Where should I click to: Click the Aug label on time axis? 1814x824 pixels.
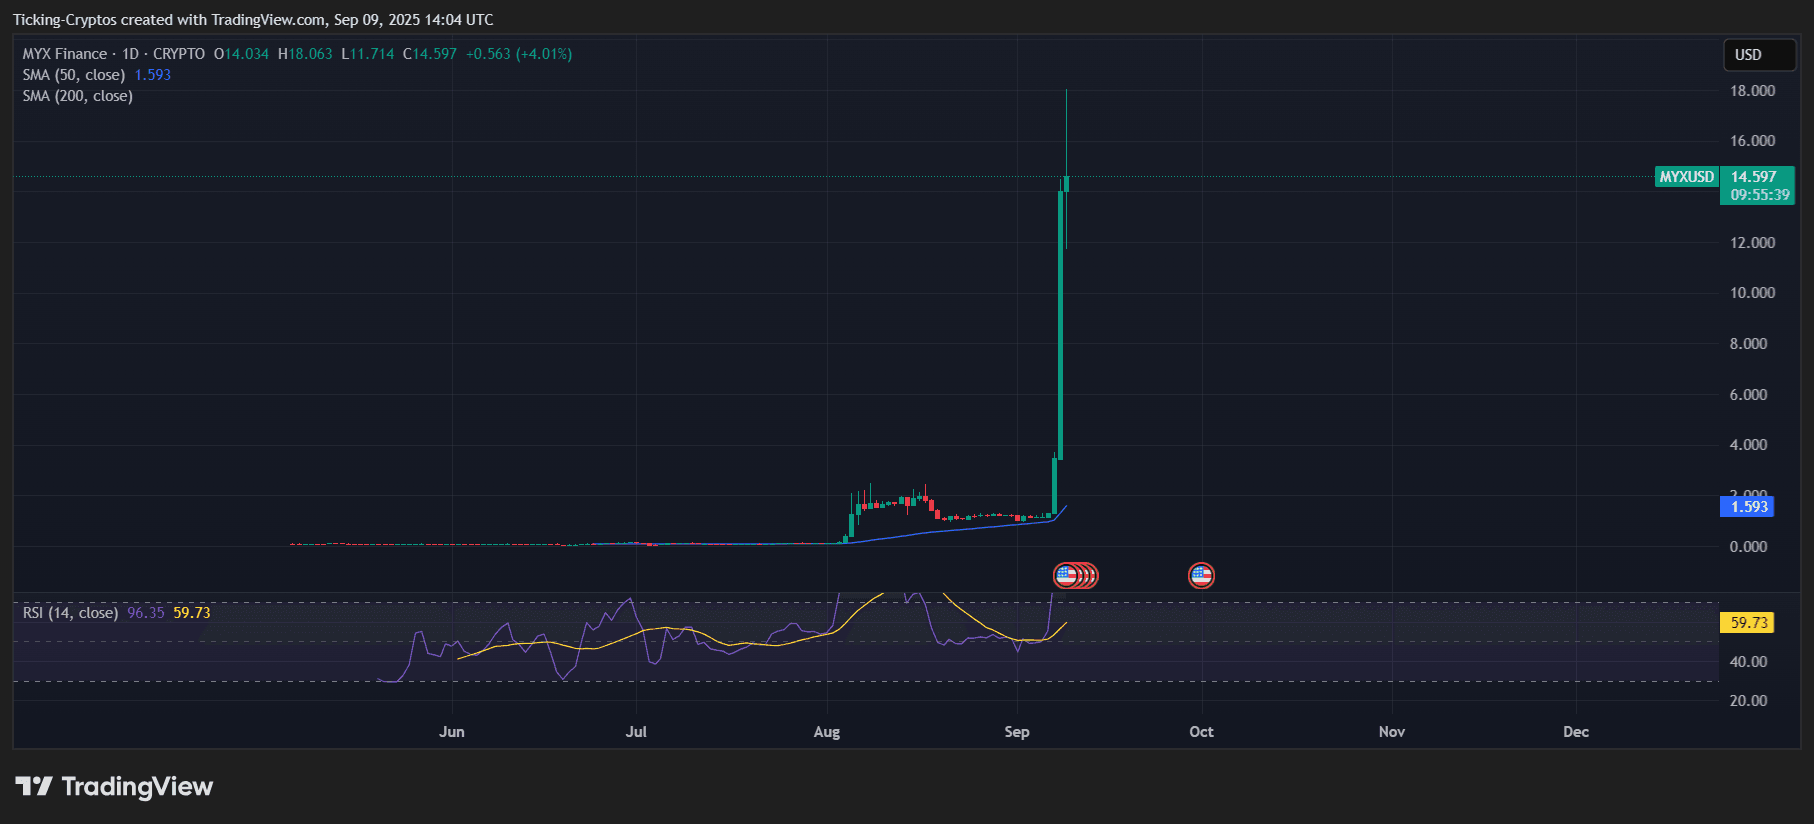point(827,732)
